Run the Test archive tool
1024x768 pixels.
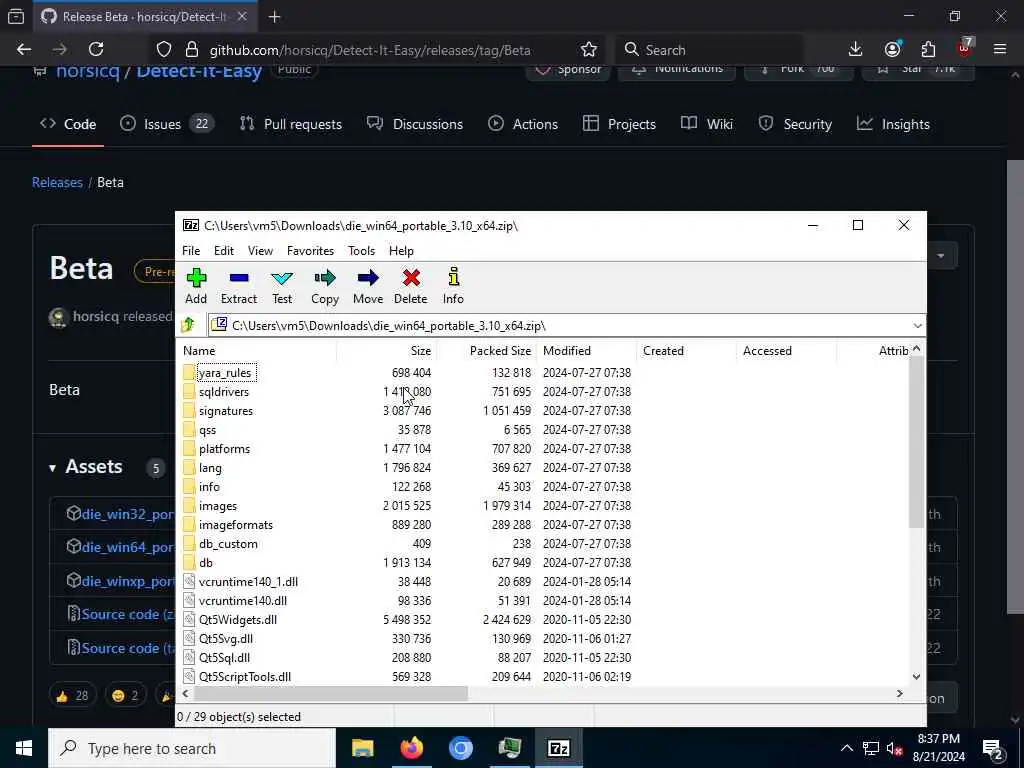(282, 286)
